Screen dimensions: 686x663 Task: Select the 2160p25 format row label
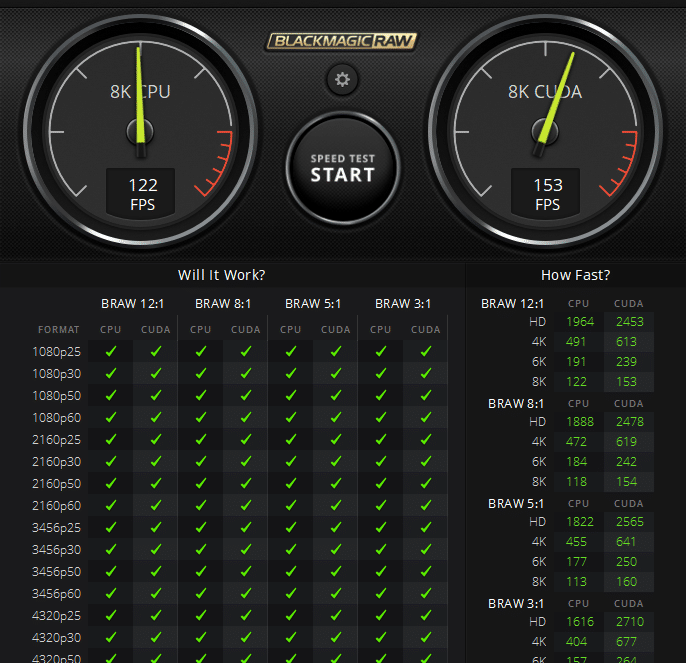(x=56, y=440)
